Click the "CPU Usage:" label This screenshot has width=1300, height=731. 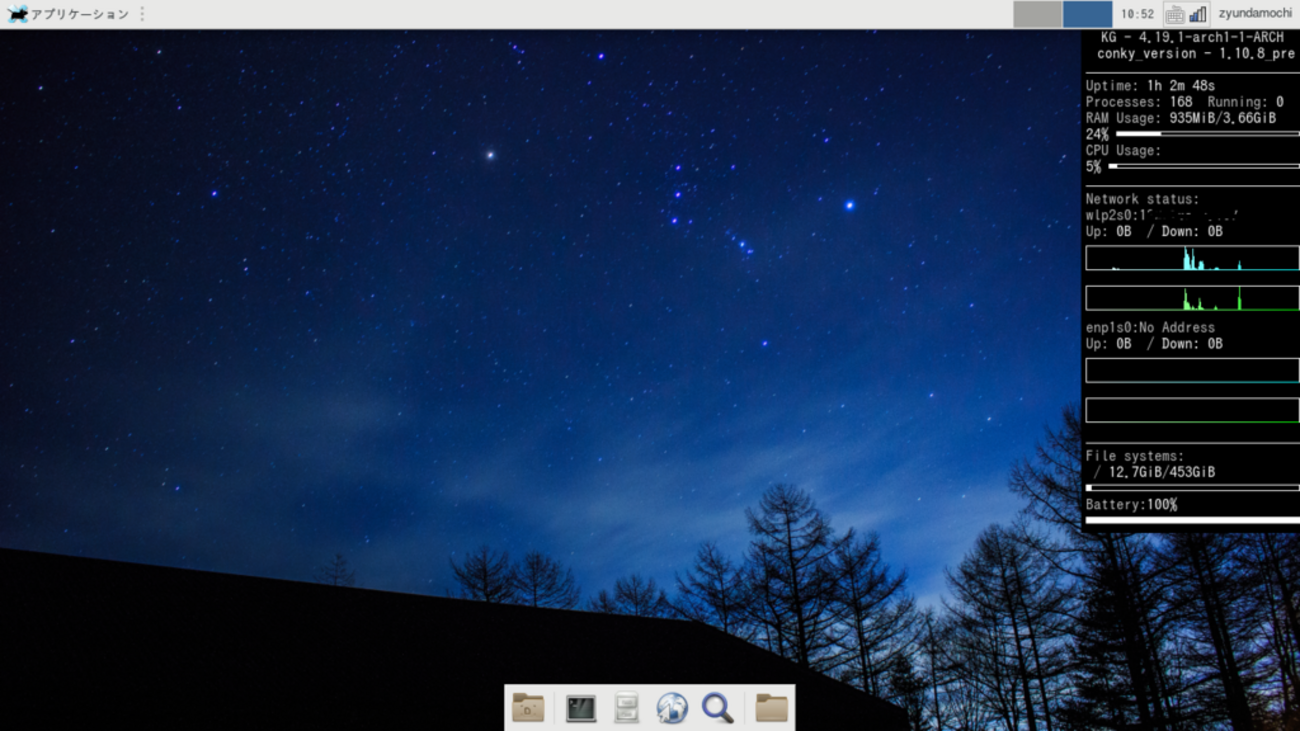[1123, 150]
